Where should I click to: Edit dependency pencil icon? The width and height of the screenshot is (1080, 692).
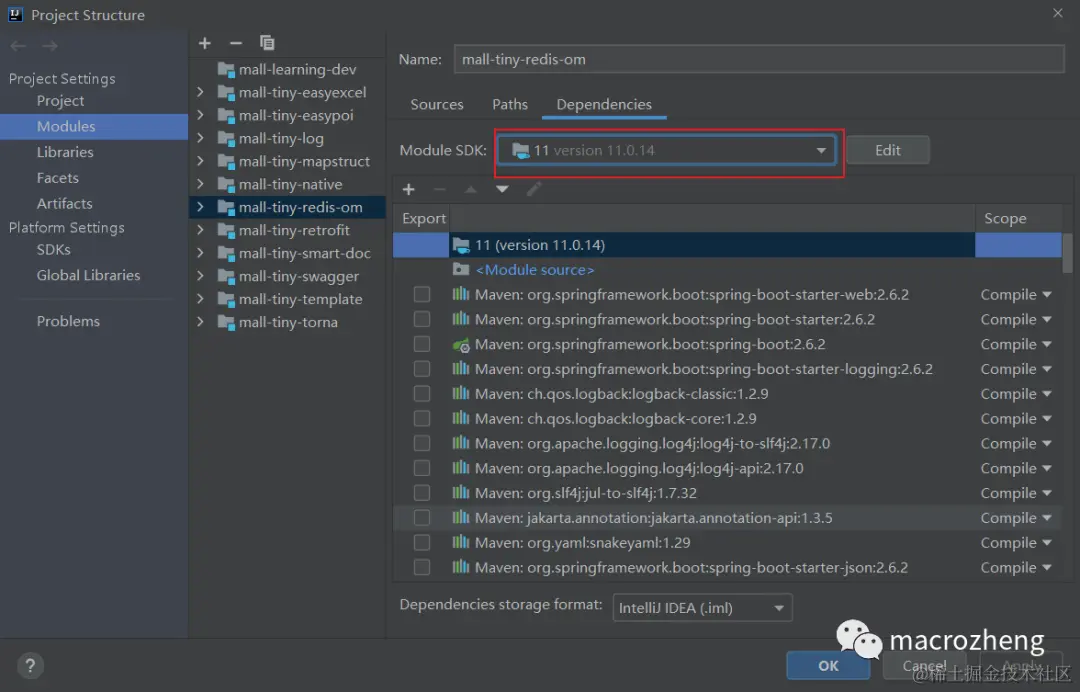(x=534, y=189)
